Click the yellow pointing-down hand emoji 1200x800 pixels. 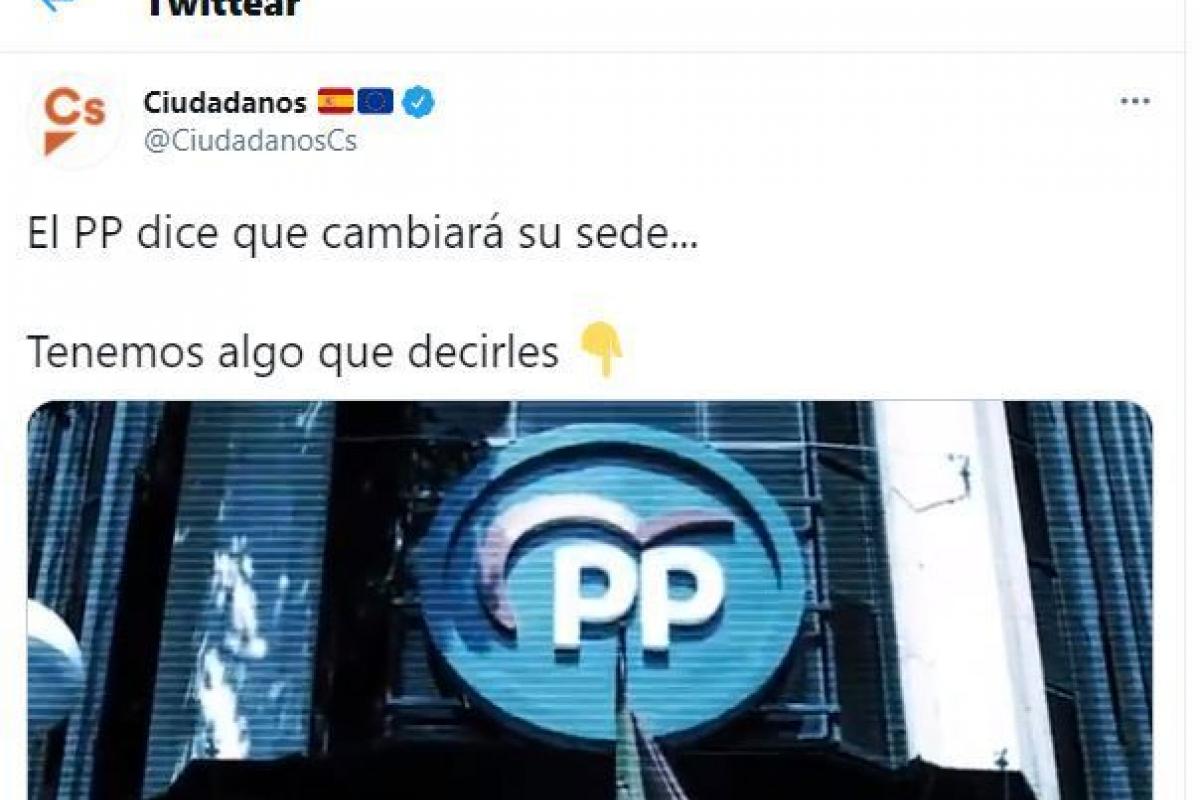point(602,350)
